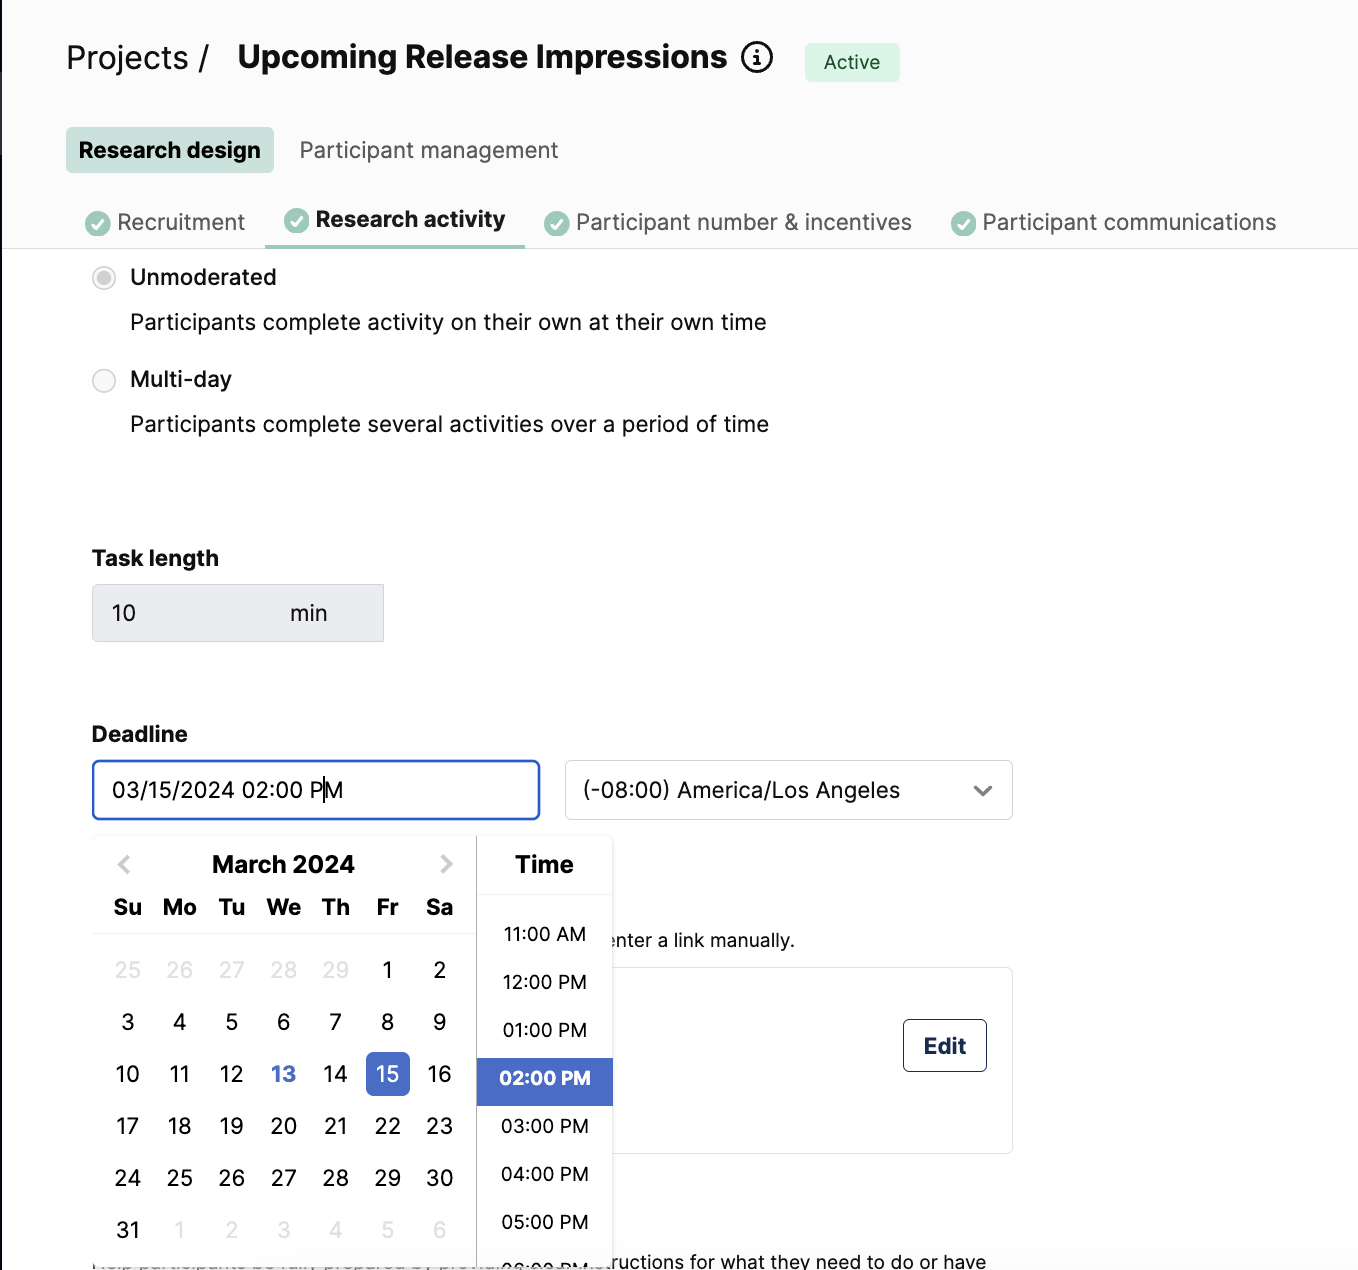Screen dimensions: 1358x1270
Task: Choose 03:00 PM in the time list
Action: [545, 1126]
